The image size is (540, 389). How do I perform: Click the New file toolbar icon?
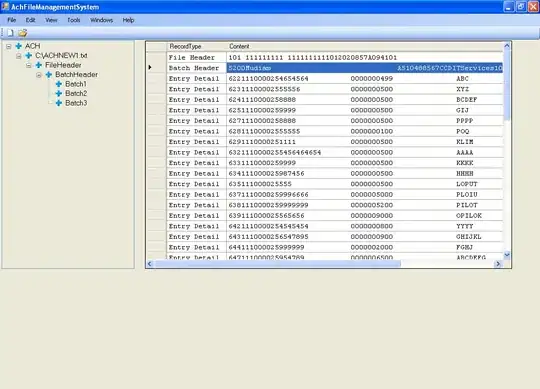[x=11, y=33]
